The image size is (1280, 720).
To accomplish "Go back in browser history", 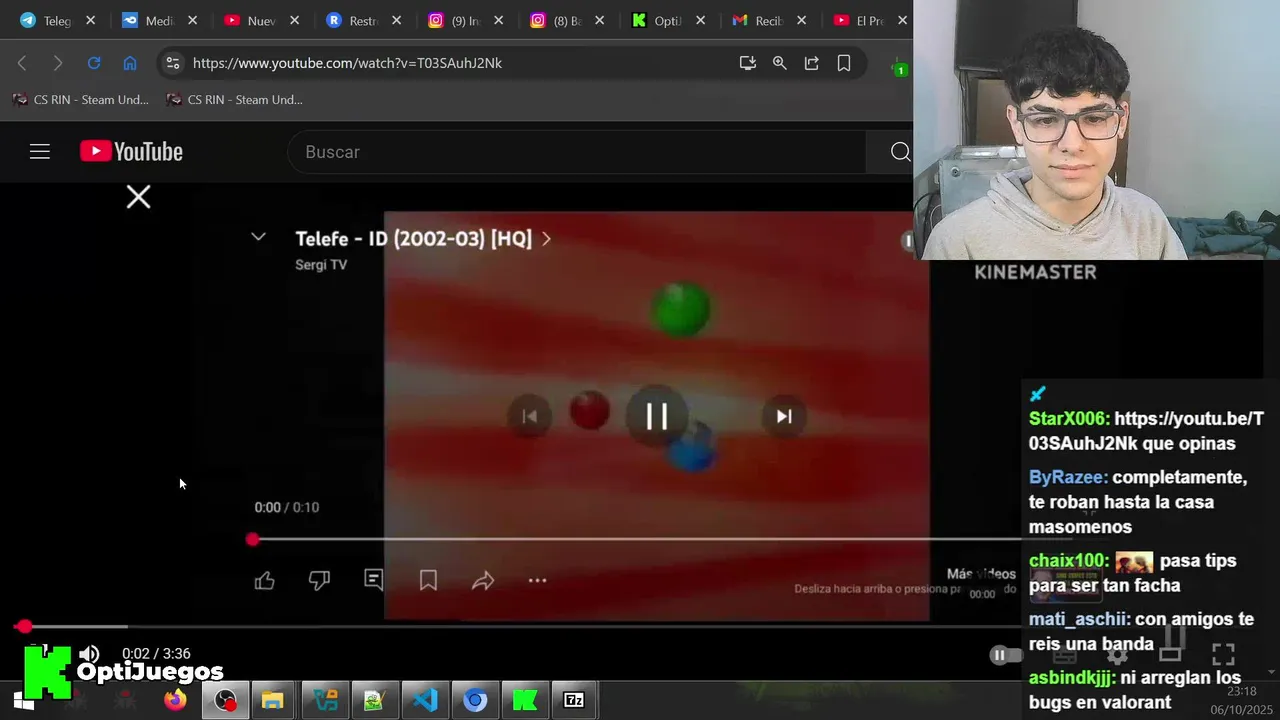I will pos(22,63).
